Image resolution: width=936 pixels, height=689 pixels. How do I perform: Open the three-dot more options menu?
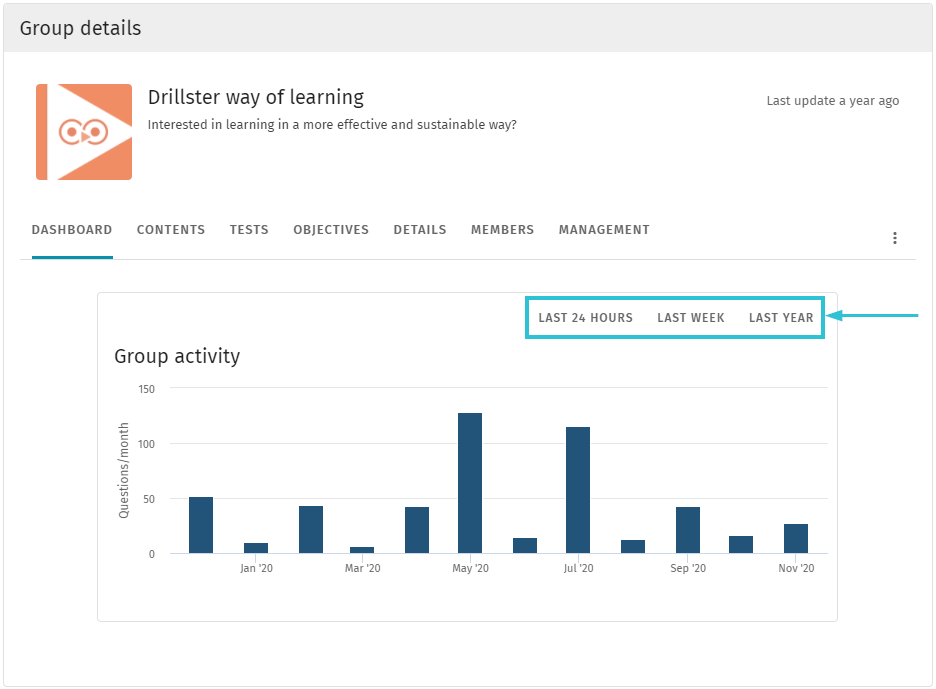point(895,238)
